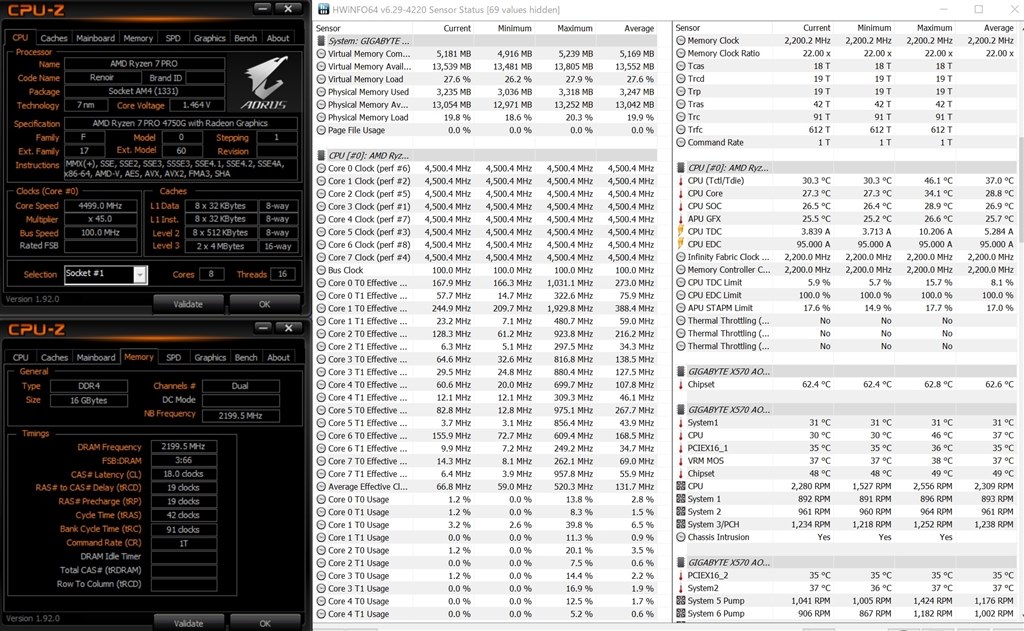Click the Chassis Intrusion sensor icon
The height and width of the screenshot is (631, 1024).
coord(680,538)
